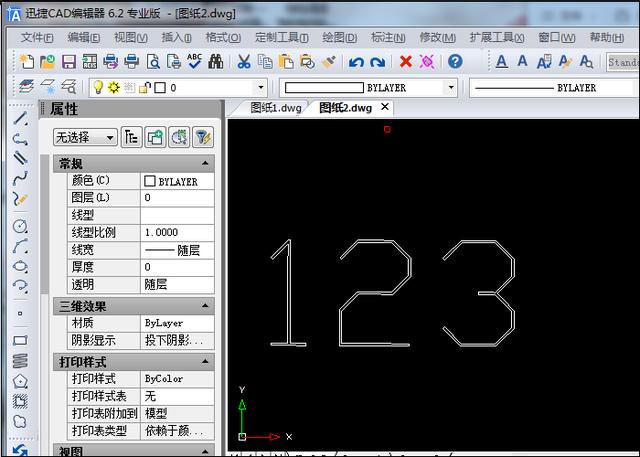The height and width of the screenshot is (457, 640).
Task: Select the Match Properties brush icon
Action: click(329, 62)
